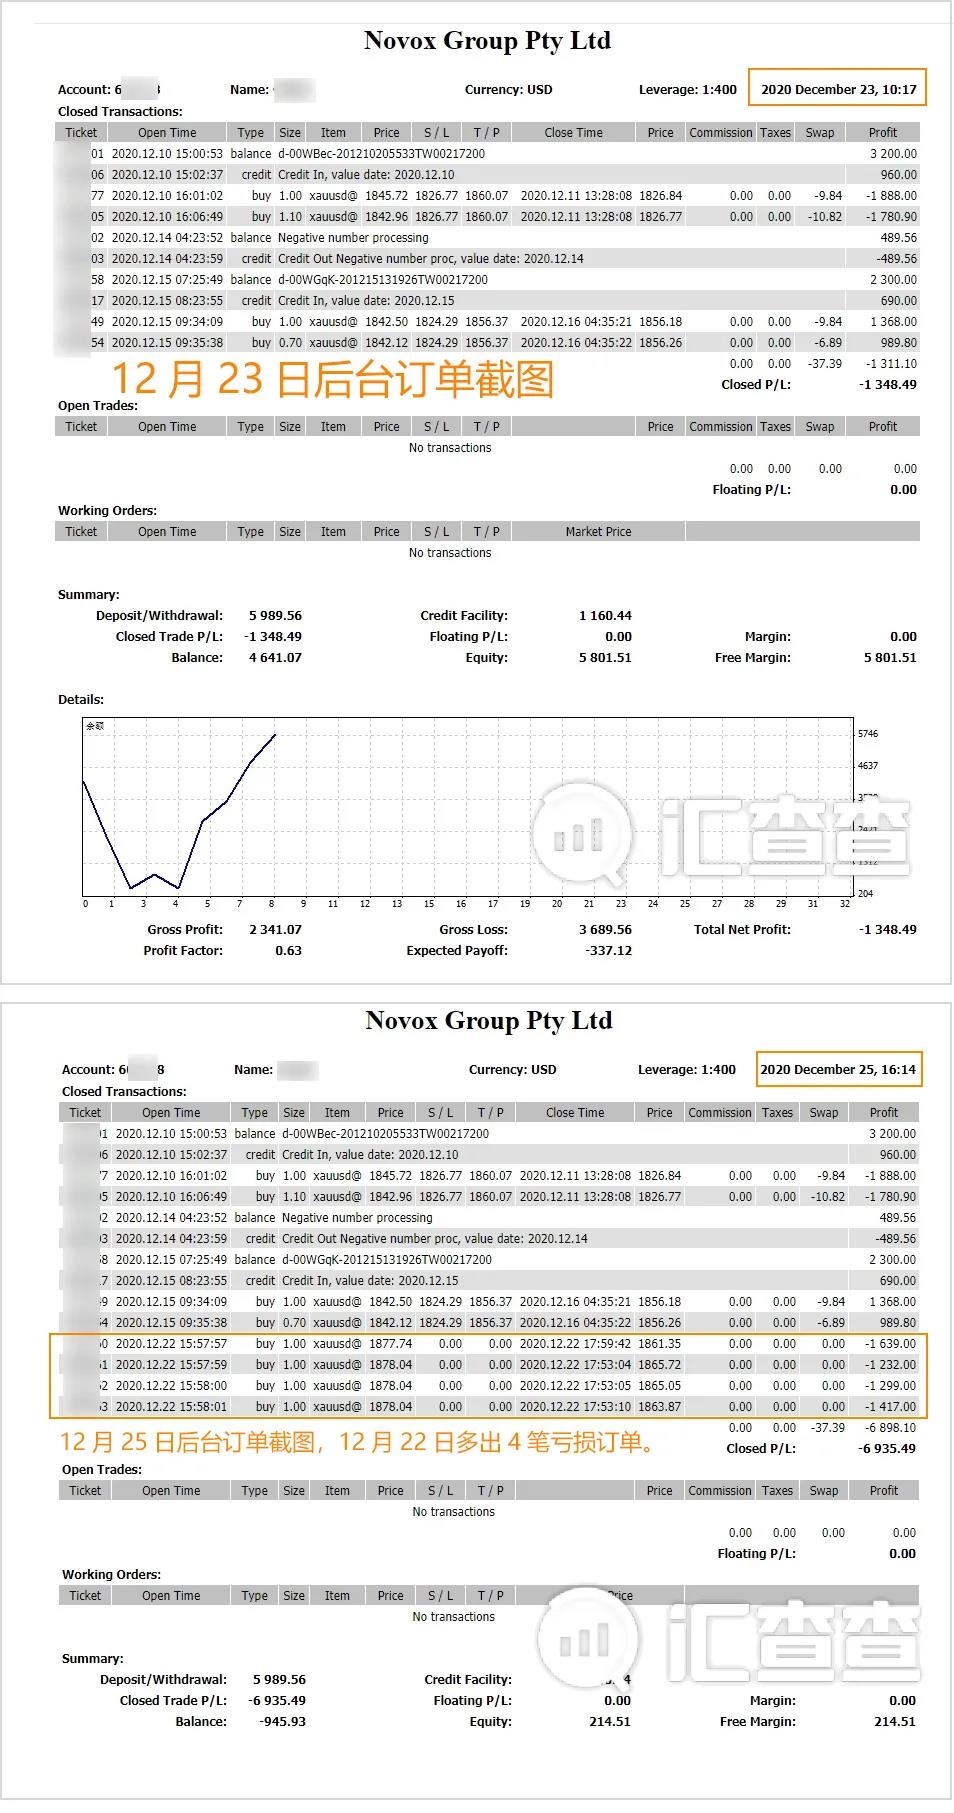Click "Open Trades:" label in the December 23 report
954x1813 pixels.
(98, 405)
